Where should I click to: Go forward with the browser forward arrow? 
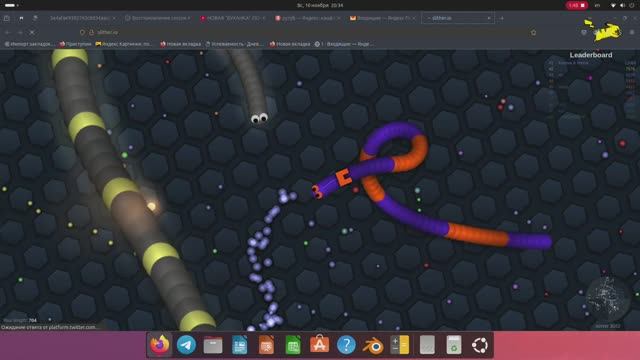20,32
